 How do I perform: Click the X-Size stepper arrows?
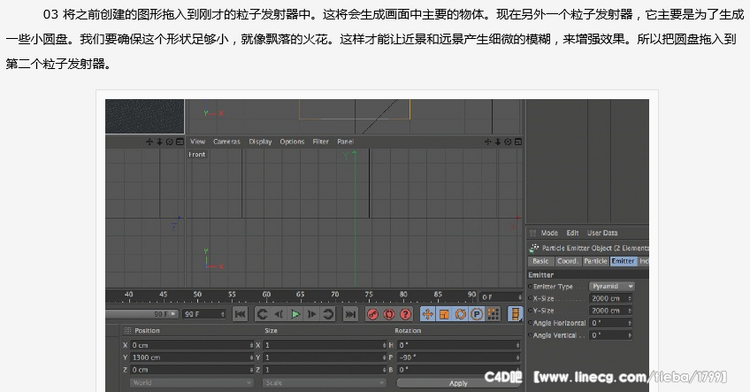pos(630,298)
